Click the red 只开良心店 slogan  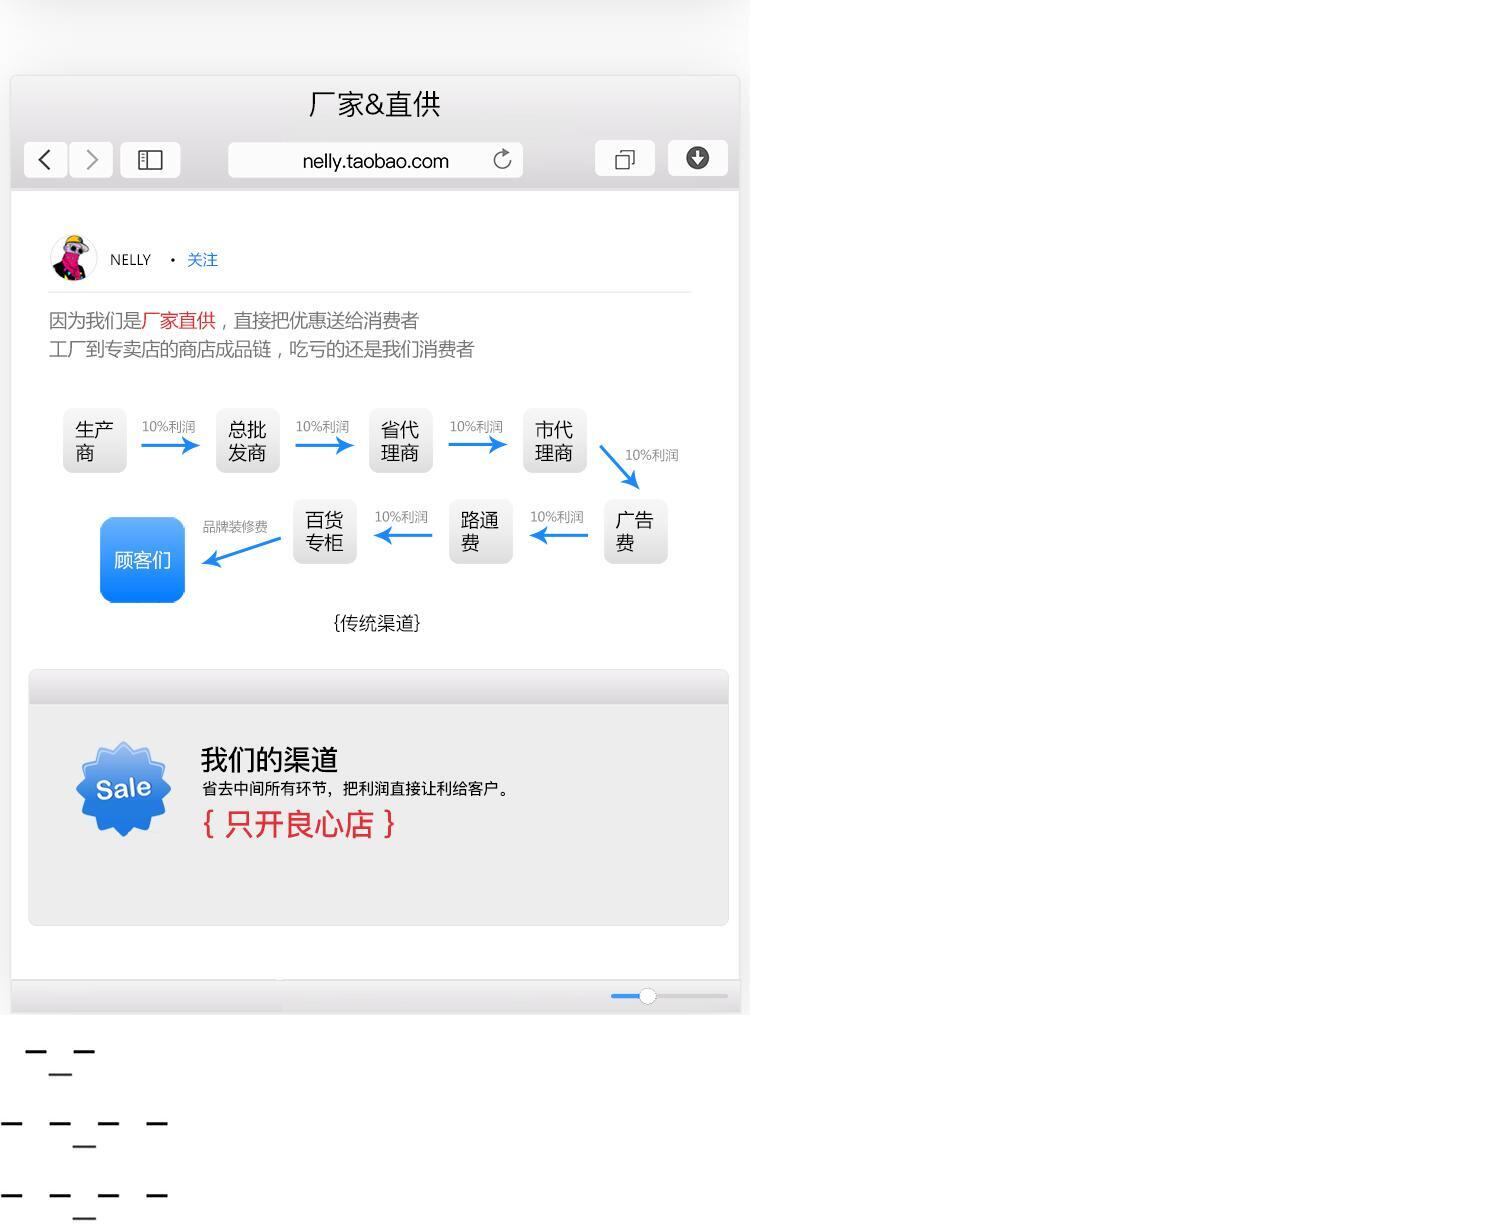(299, 824)
